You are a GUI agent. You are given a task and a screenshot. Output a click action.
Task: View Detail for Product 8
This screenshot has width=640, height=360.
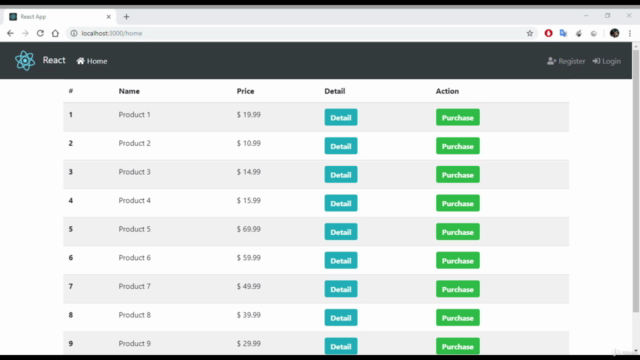341,318
